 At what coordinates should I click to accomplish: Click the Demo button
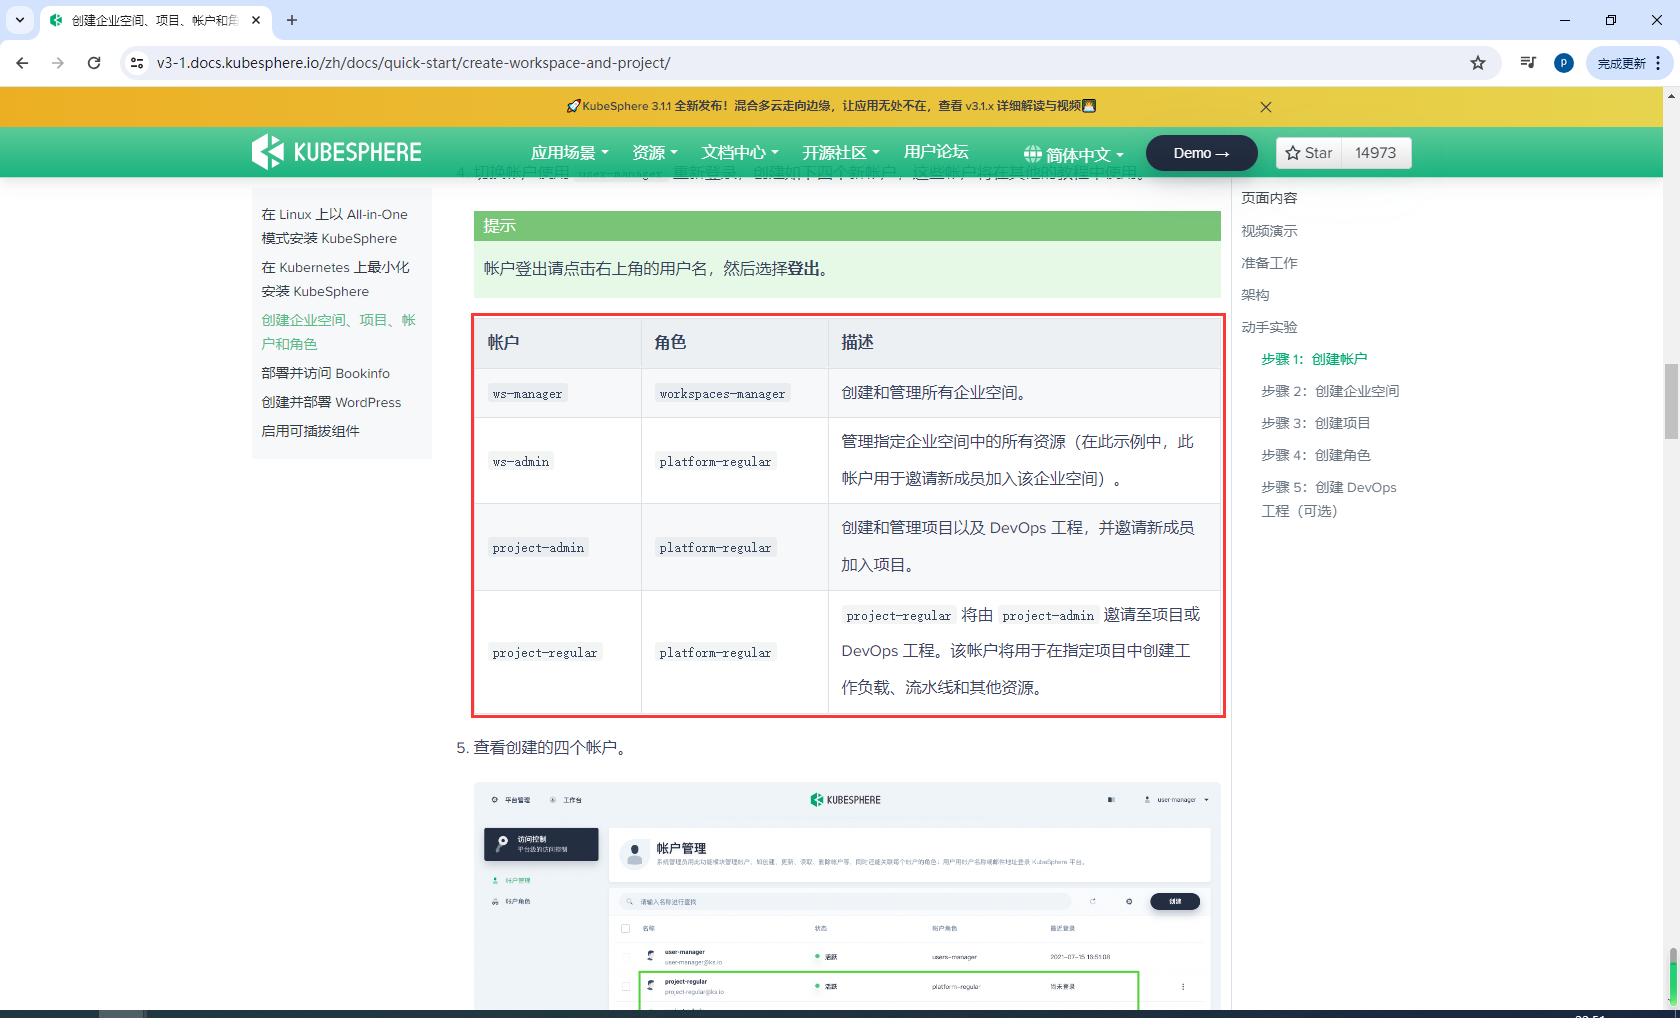[x=1201, y=153]
